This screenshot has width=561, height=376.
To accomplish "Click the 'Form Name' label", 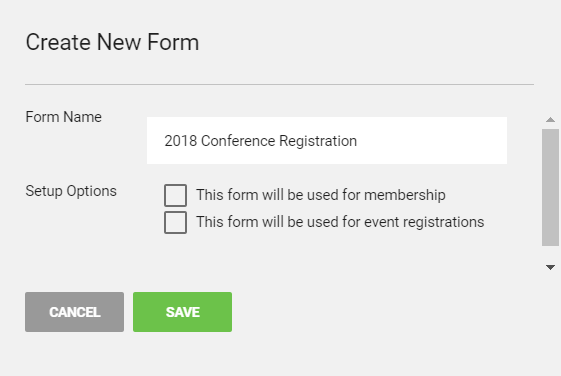I will click(63, 117).
